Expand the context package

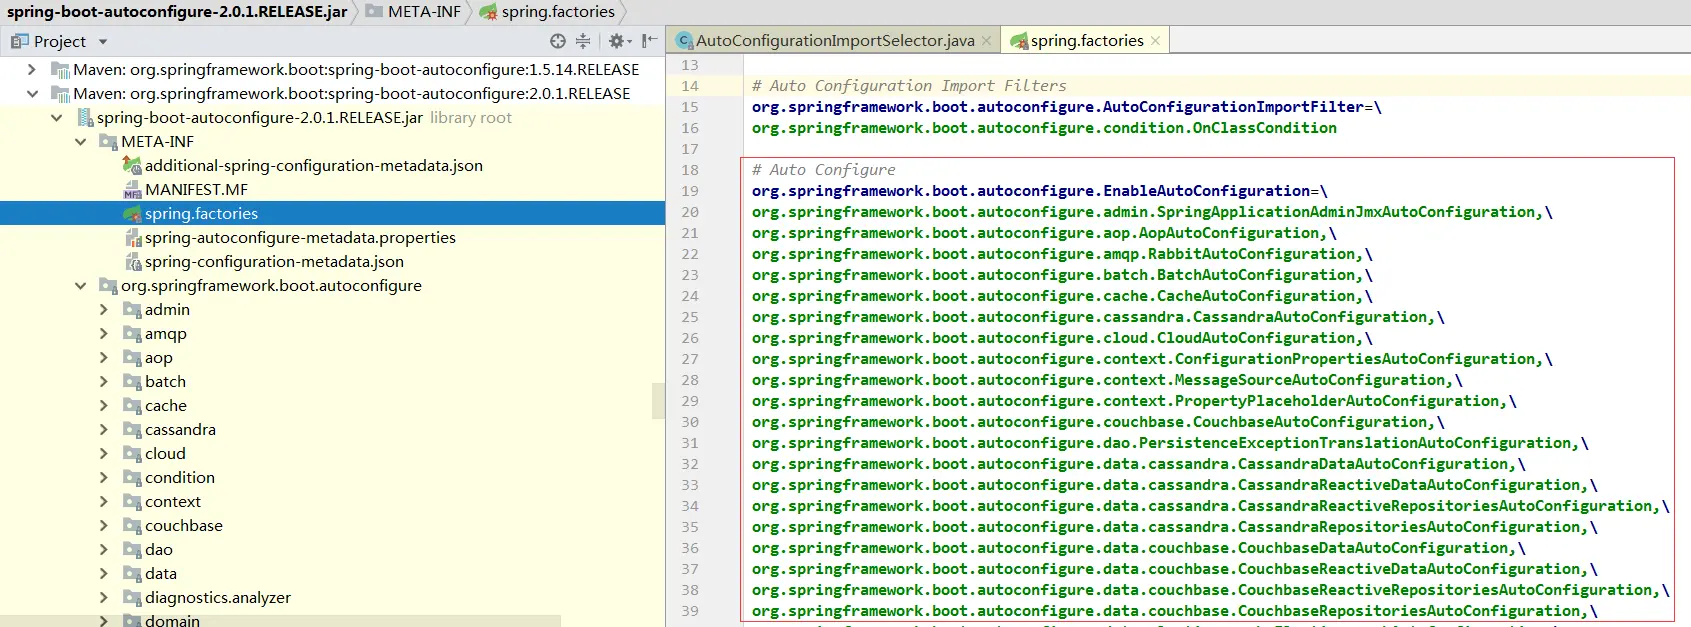[104, 501]
